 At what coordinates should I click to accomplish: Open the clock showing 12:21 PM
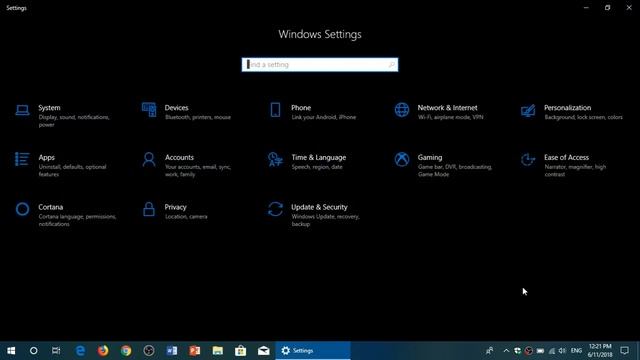pos(600,351)
